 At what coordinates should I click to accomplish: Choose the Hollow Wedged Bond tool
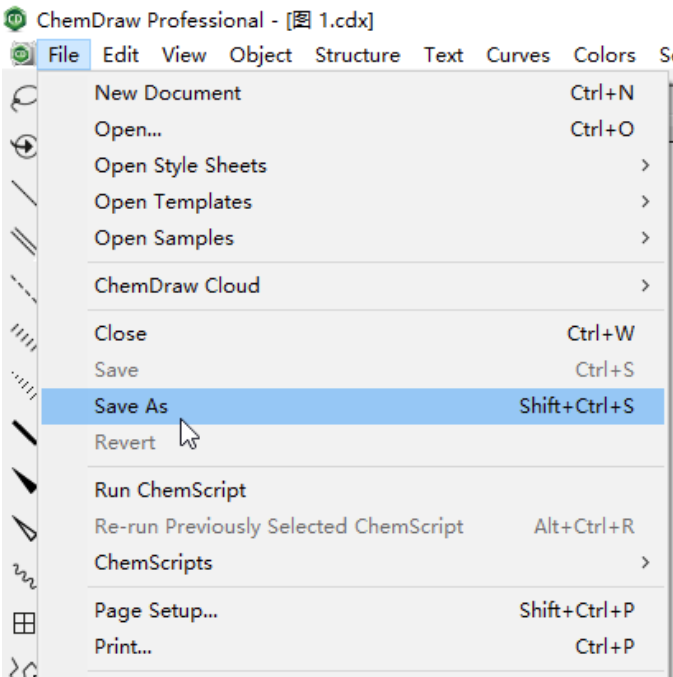point(23,528)
